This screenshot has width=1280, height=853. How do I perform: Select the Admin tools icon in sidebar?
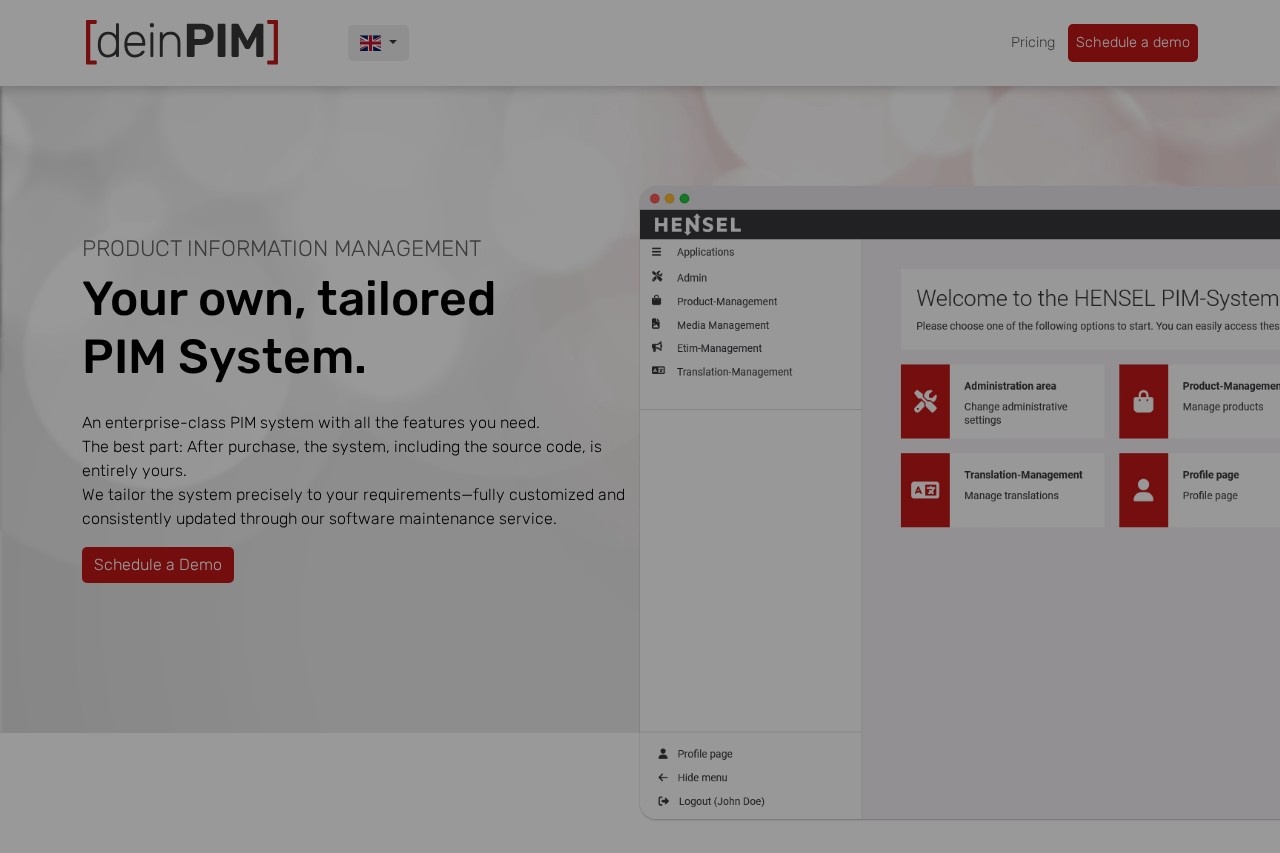pos(657,277)
